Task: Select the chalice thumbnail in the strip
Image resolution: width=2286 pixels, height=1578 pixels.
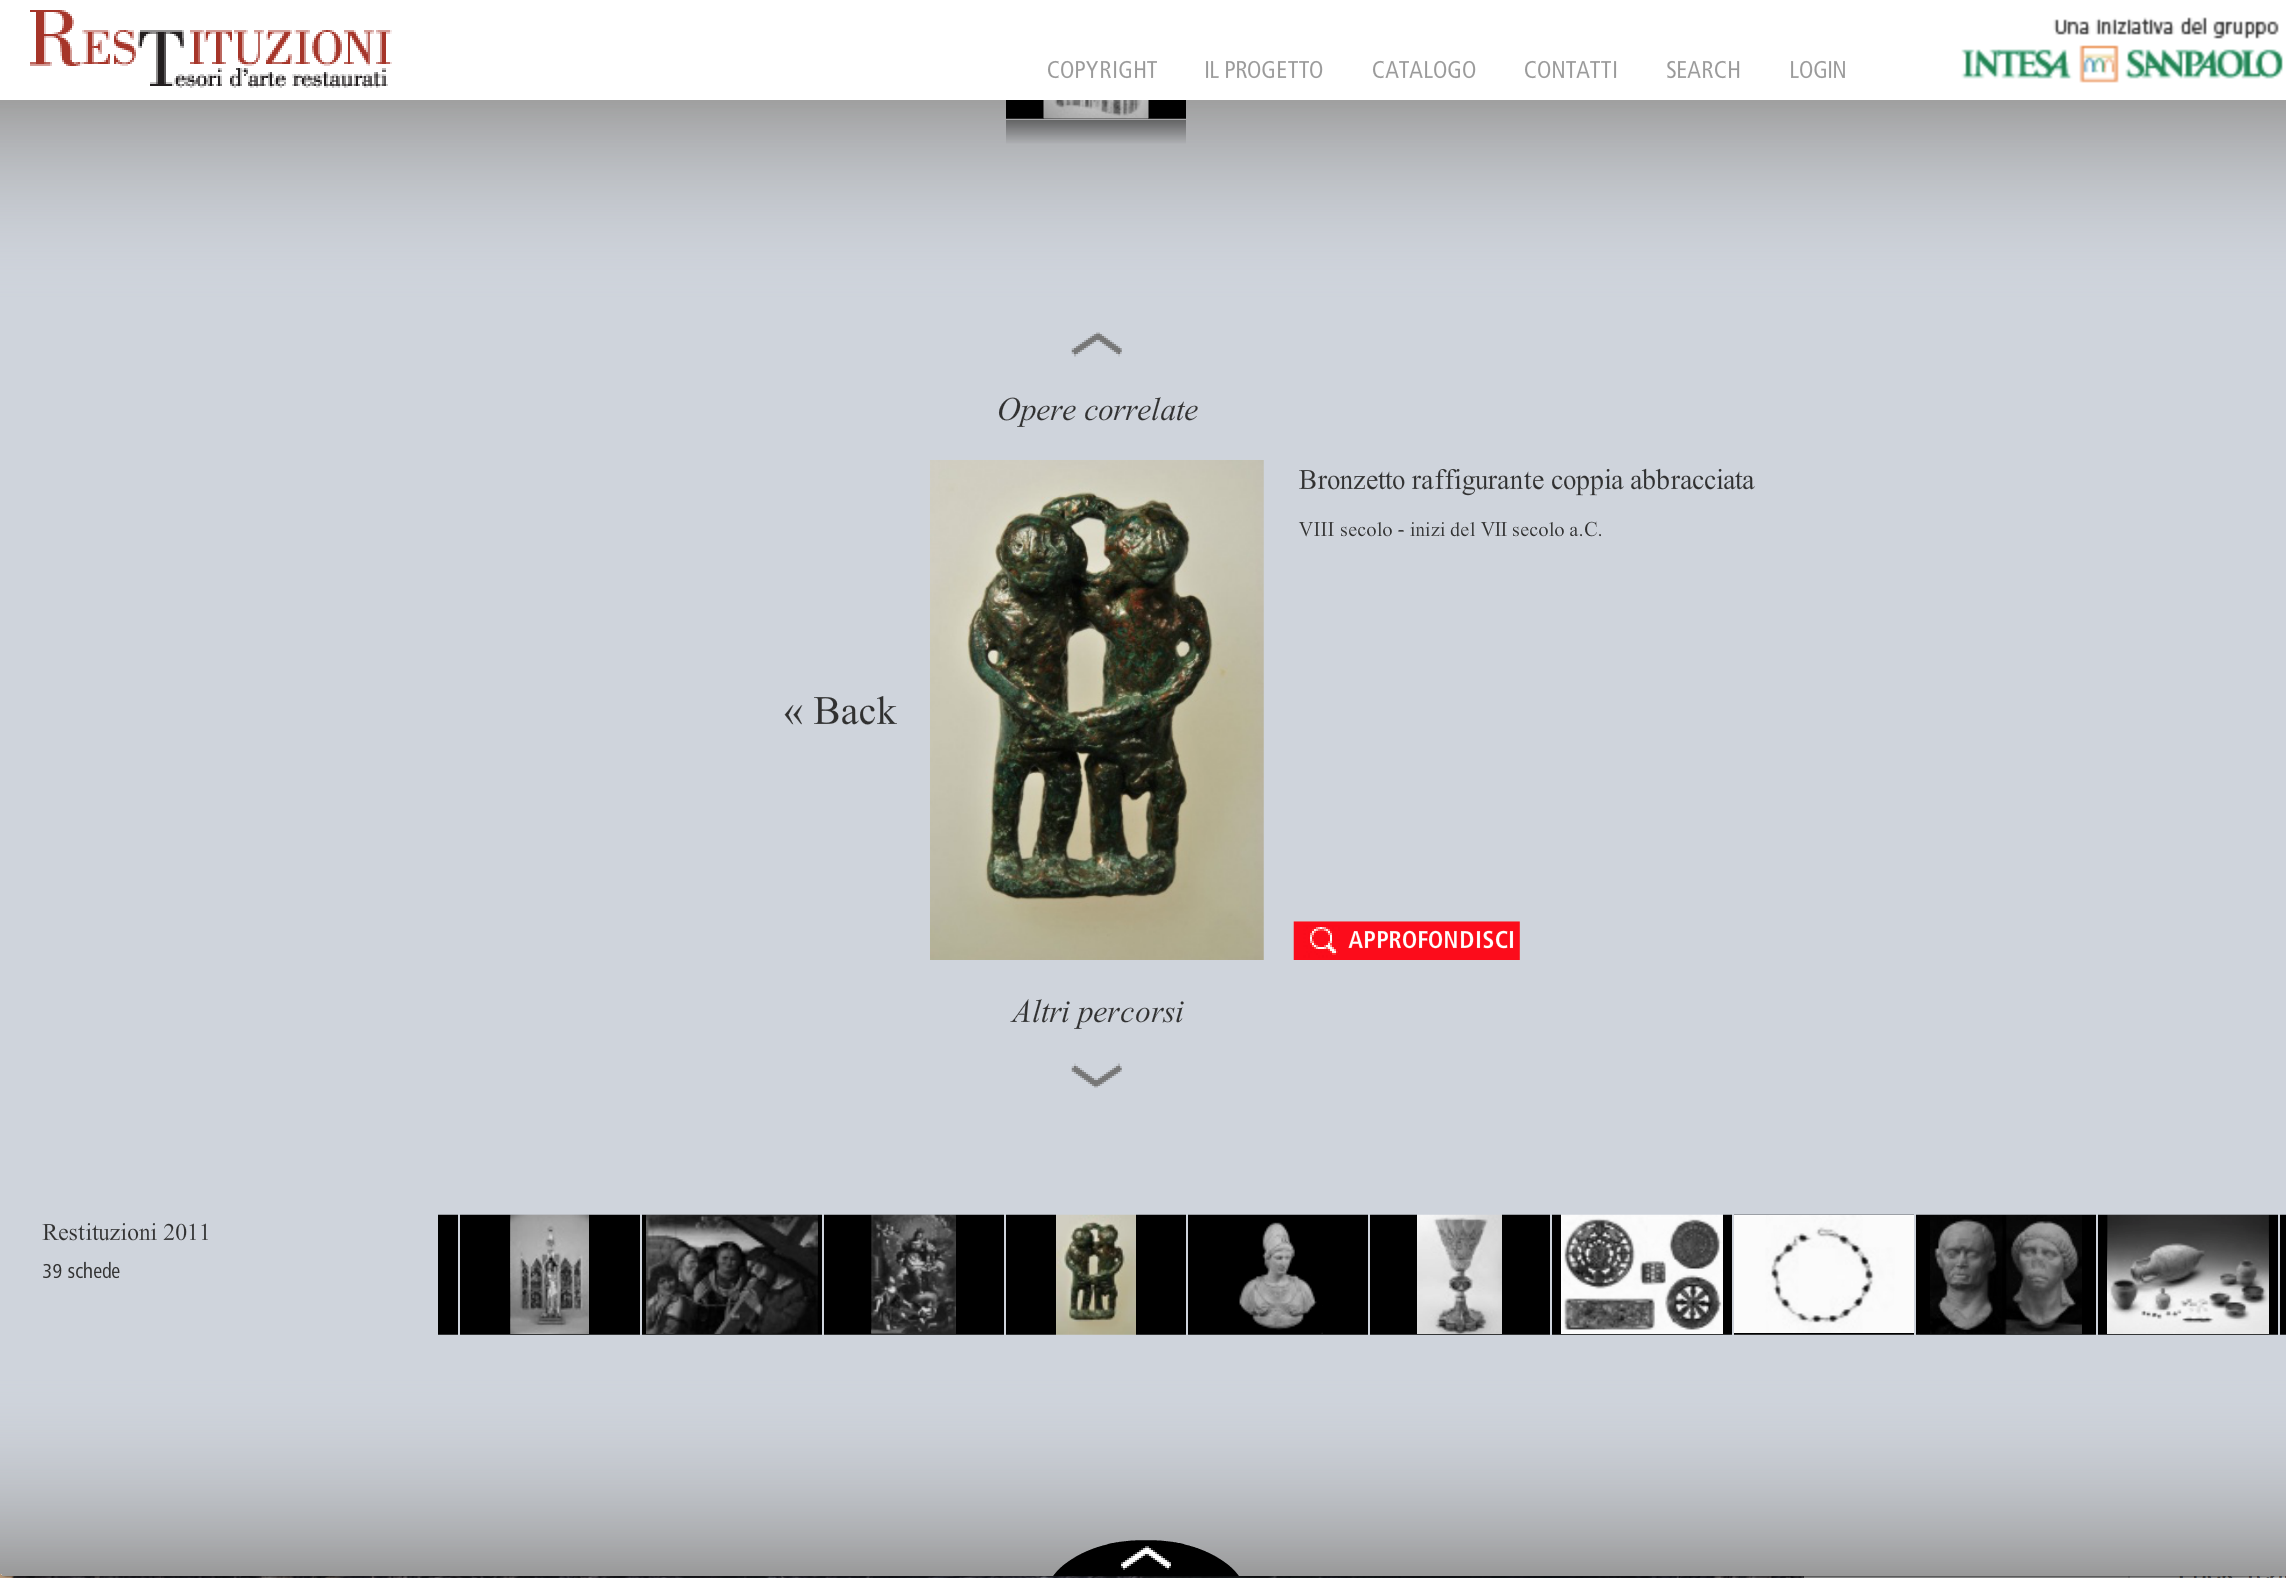Action: click(1459, 1274)
